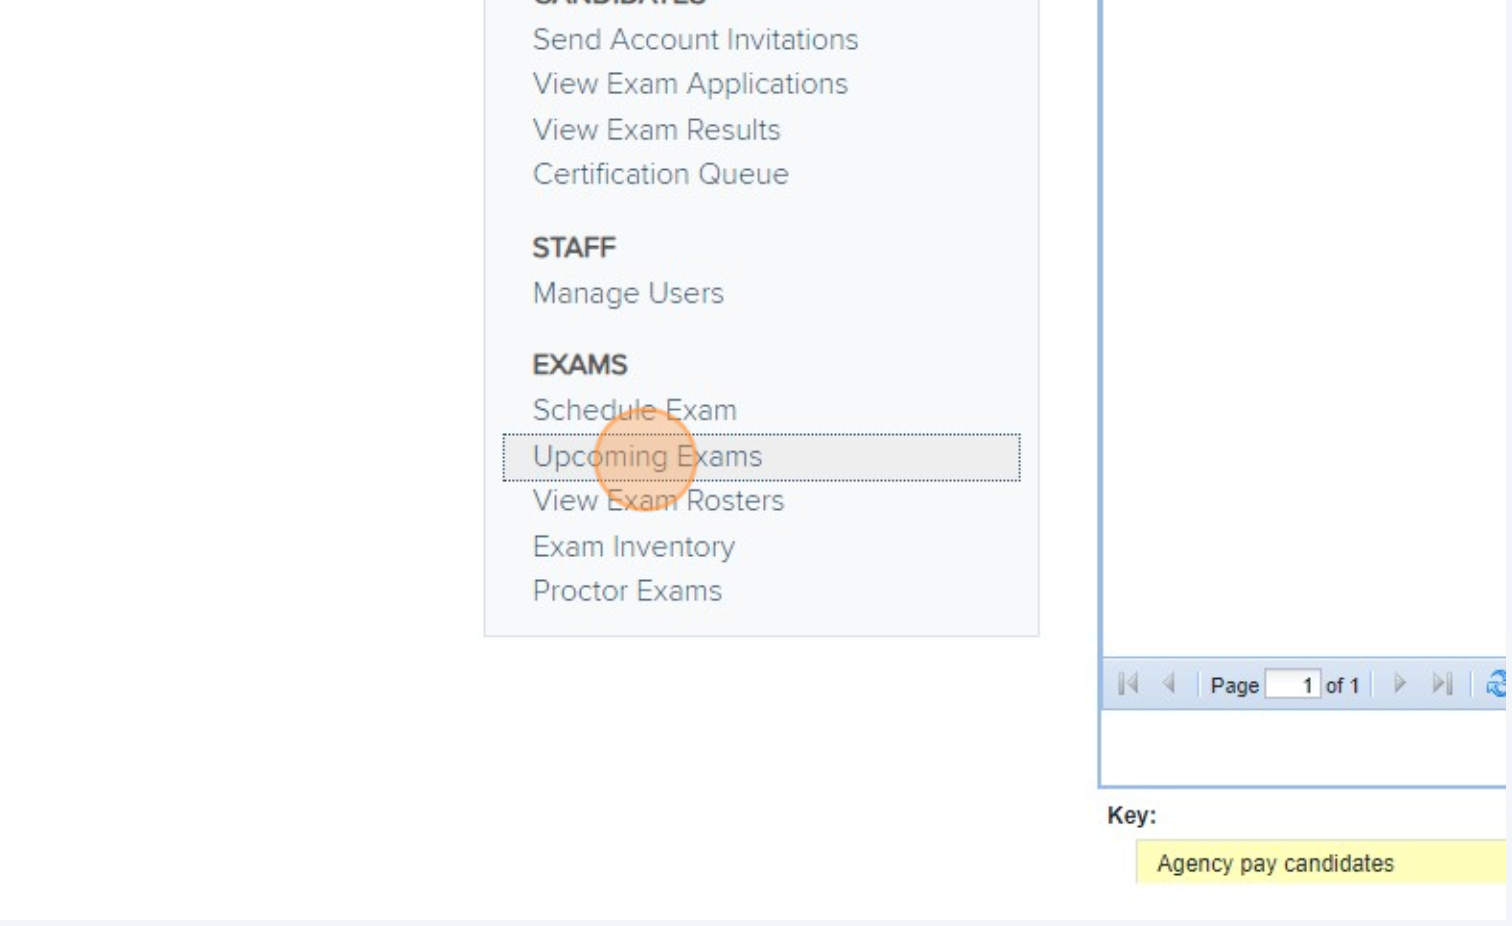Open Schedule Exam

click(636, 409)
